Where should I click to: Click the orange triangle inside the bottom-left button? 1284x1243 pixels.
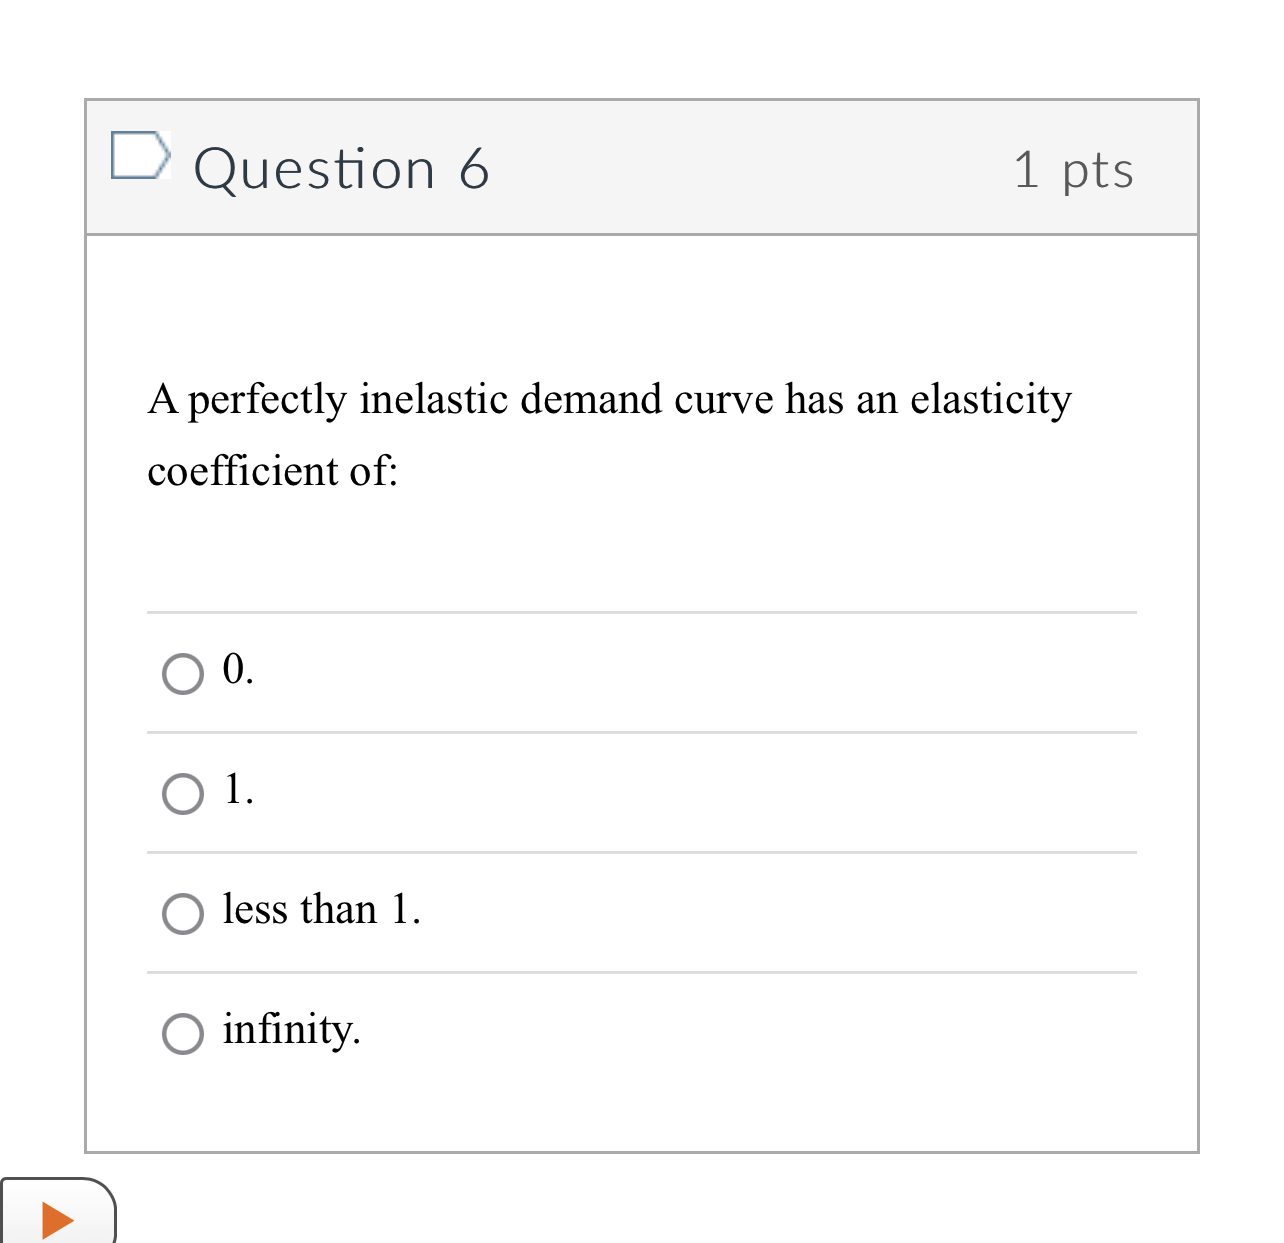pyautogui.click(x=57, y=1219)
